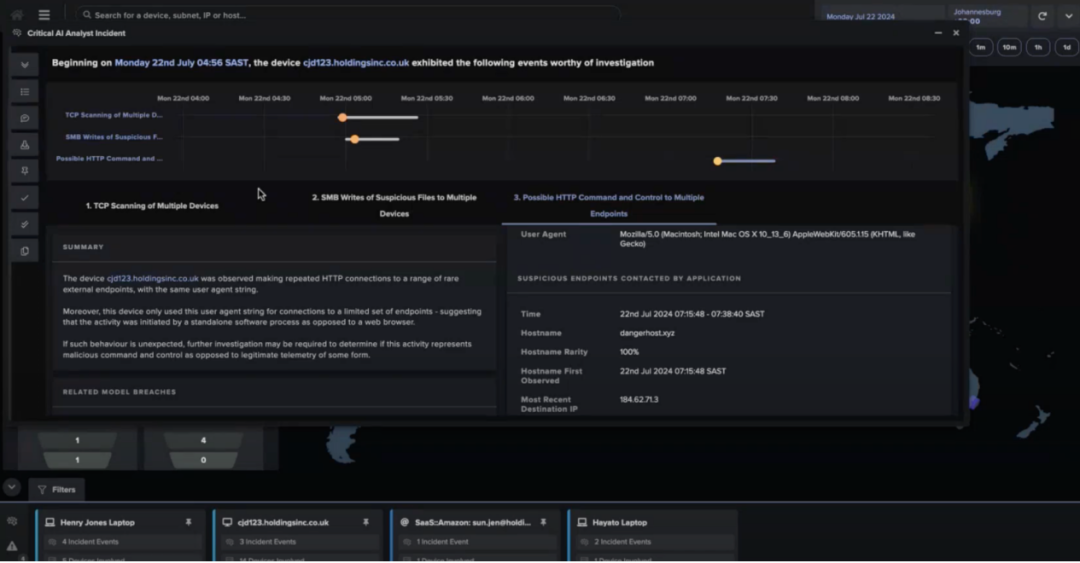Viewport: 1080px width, 563px height.
Task: Click the warning triangle icon in bottom-left tray
Action: click(x=12, y=546)
